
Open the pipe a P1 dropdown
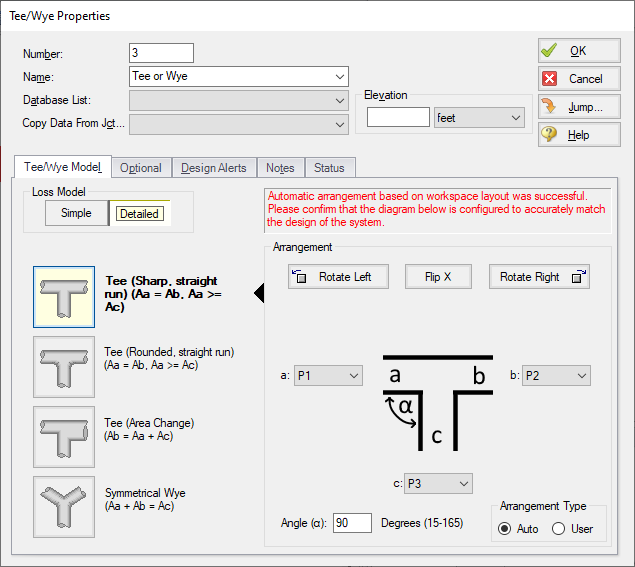328,375
